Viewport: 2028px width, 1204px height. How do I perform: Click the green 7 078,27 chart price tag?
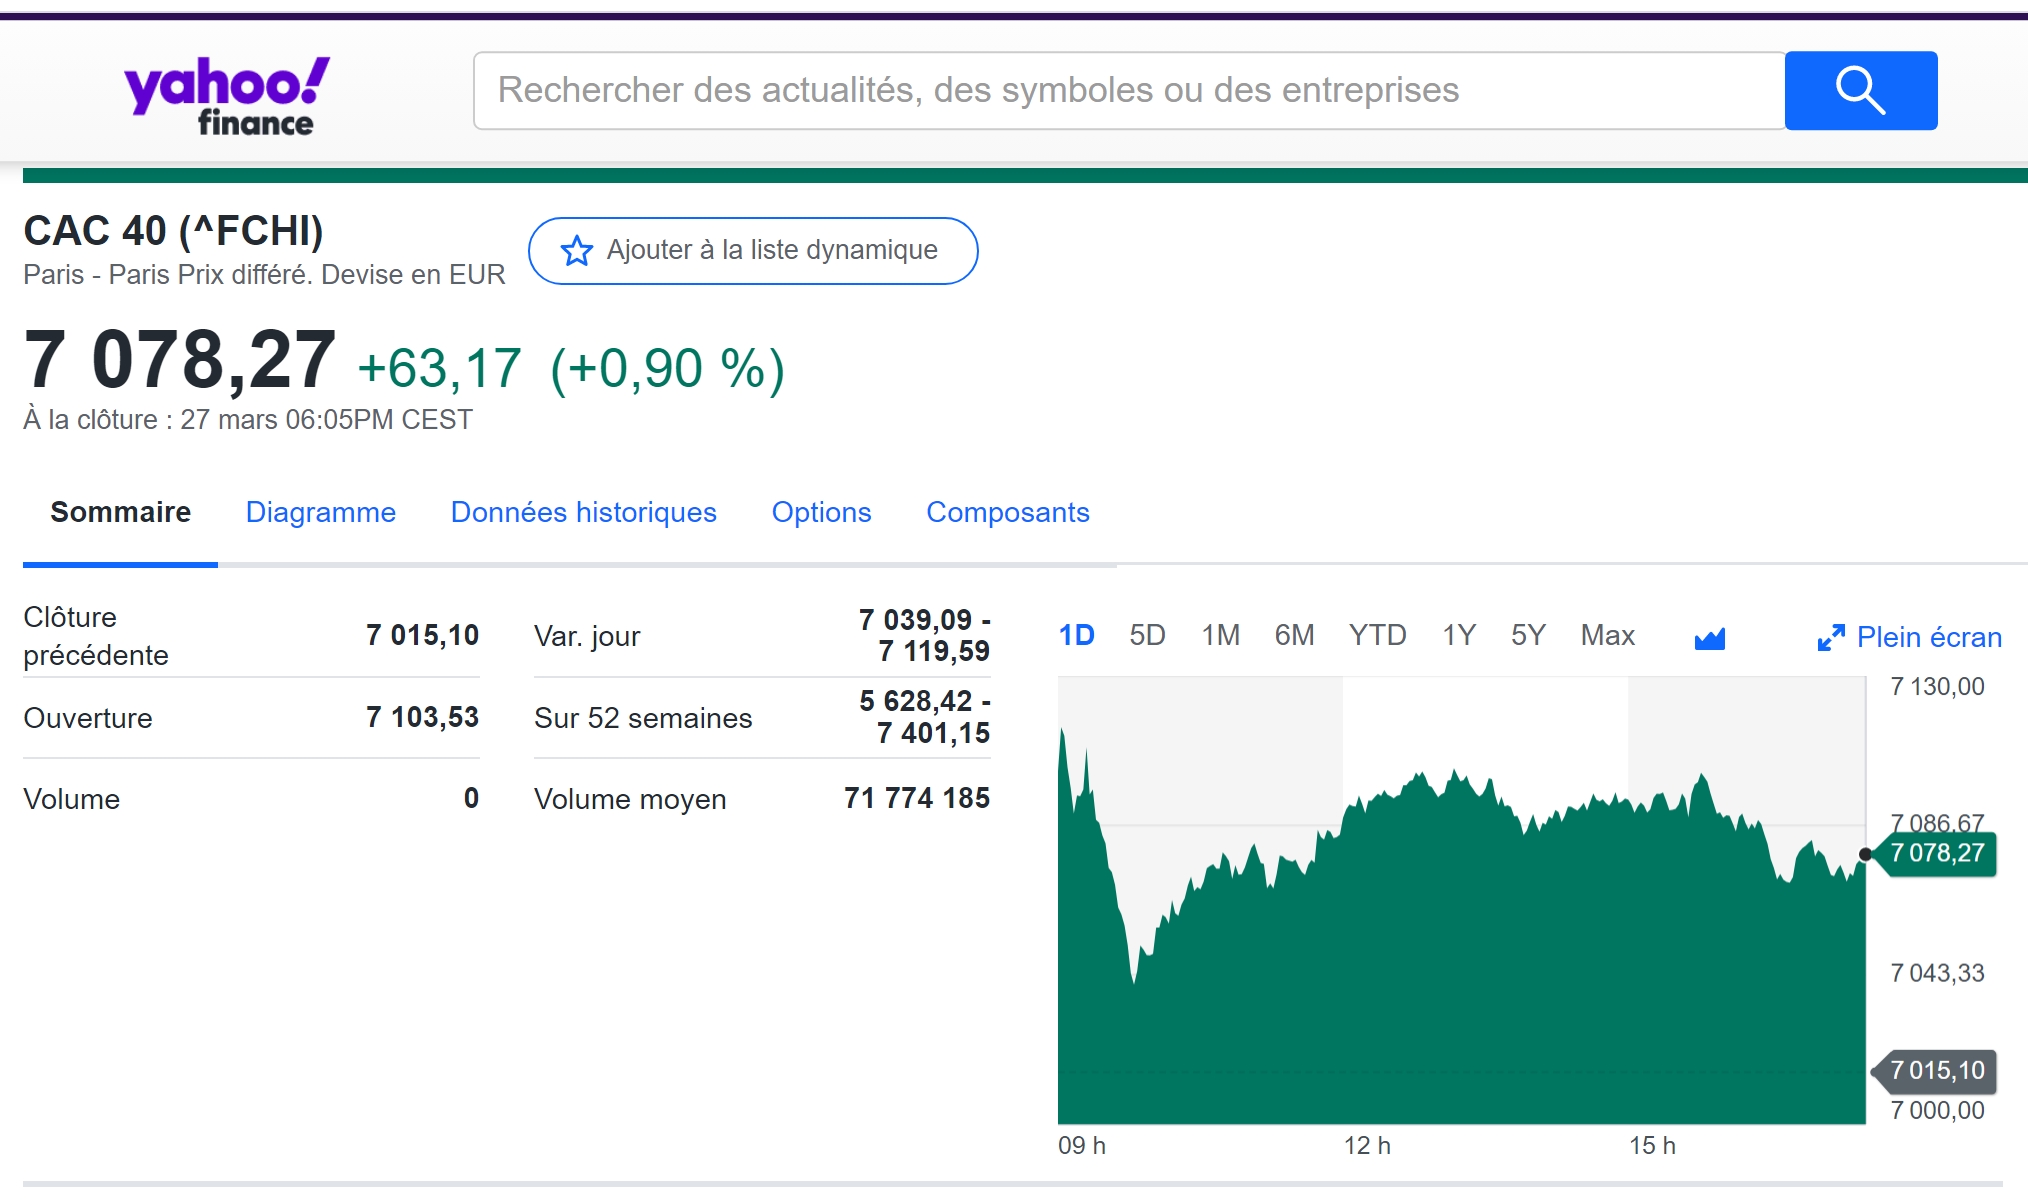[x=1937, y=854]
